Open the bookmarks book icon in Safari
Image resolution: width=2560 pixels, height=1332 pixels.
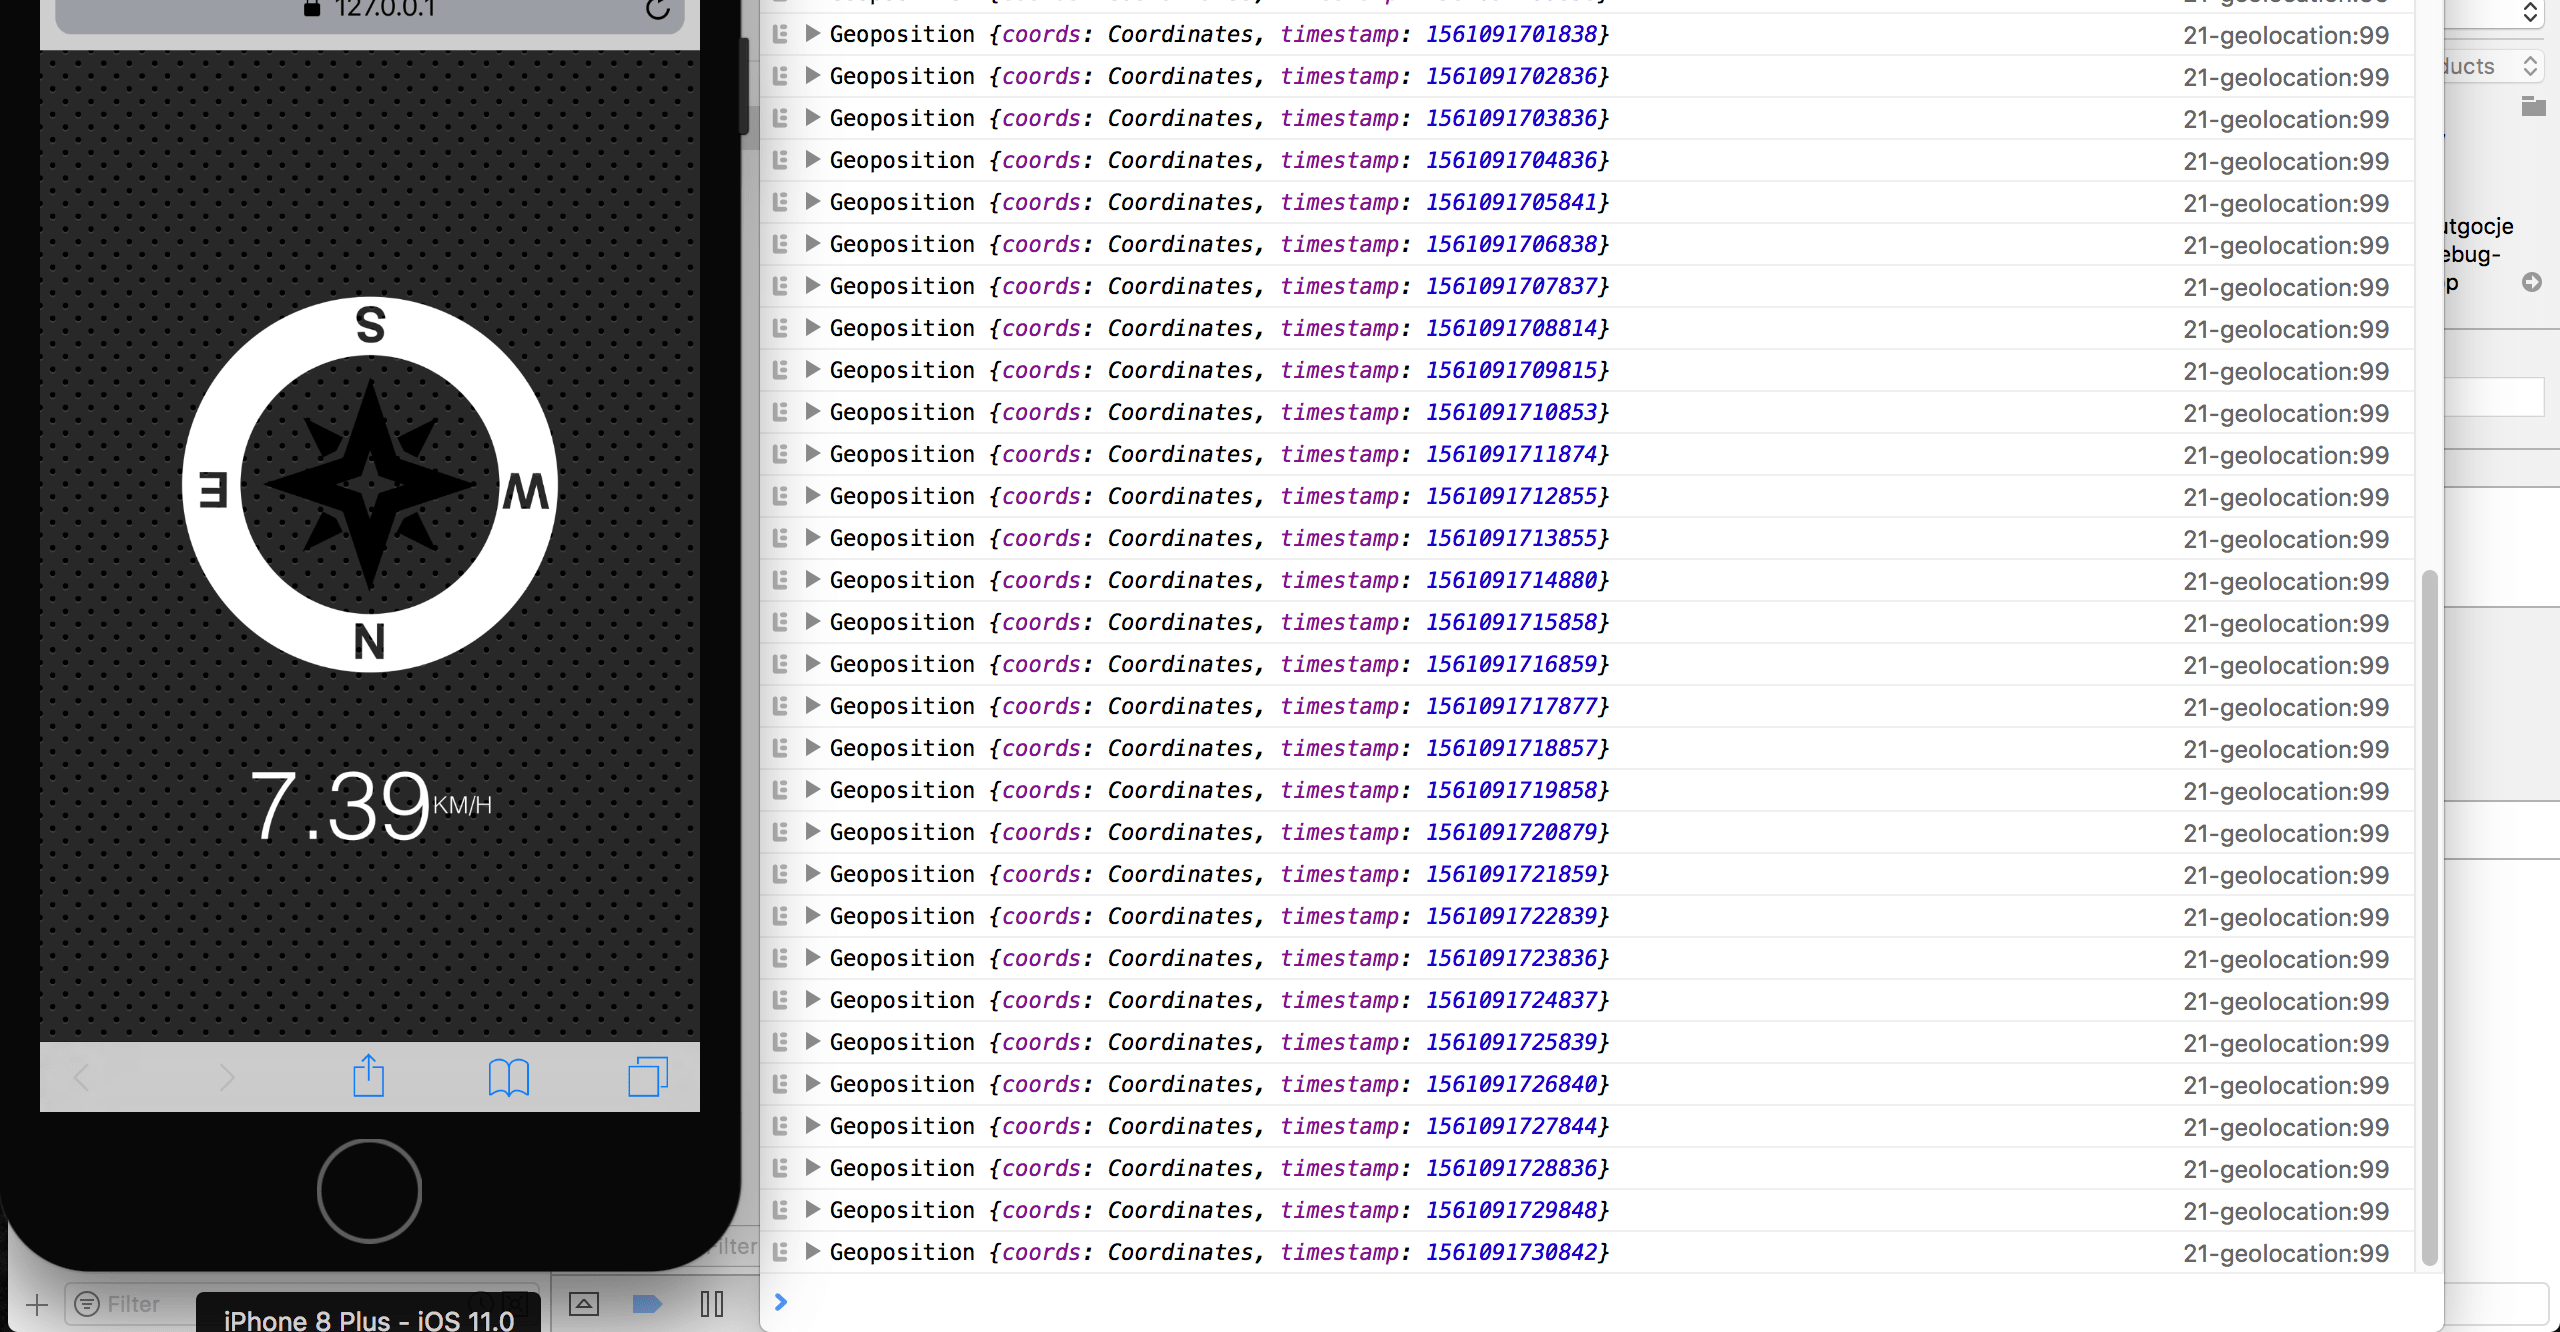tap(508, 1077)
